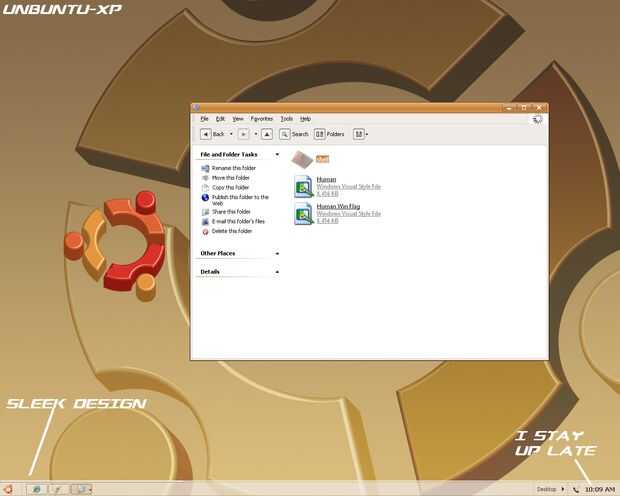Expand the Details section
The width and height of the screenshot is (620, 496).
click(277, 272)
